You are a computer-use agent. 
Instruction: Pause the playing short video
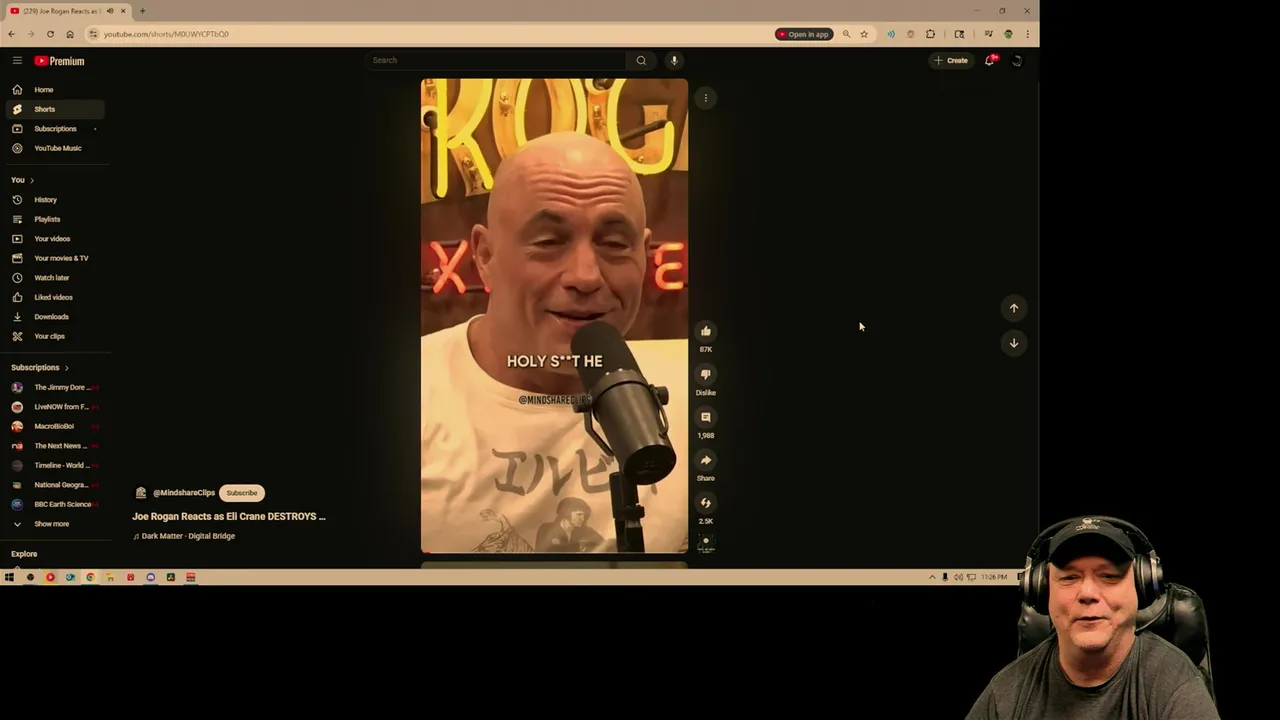click(x=554, y=315)
